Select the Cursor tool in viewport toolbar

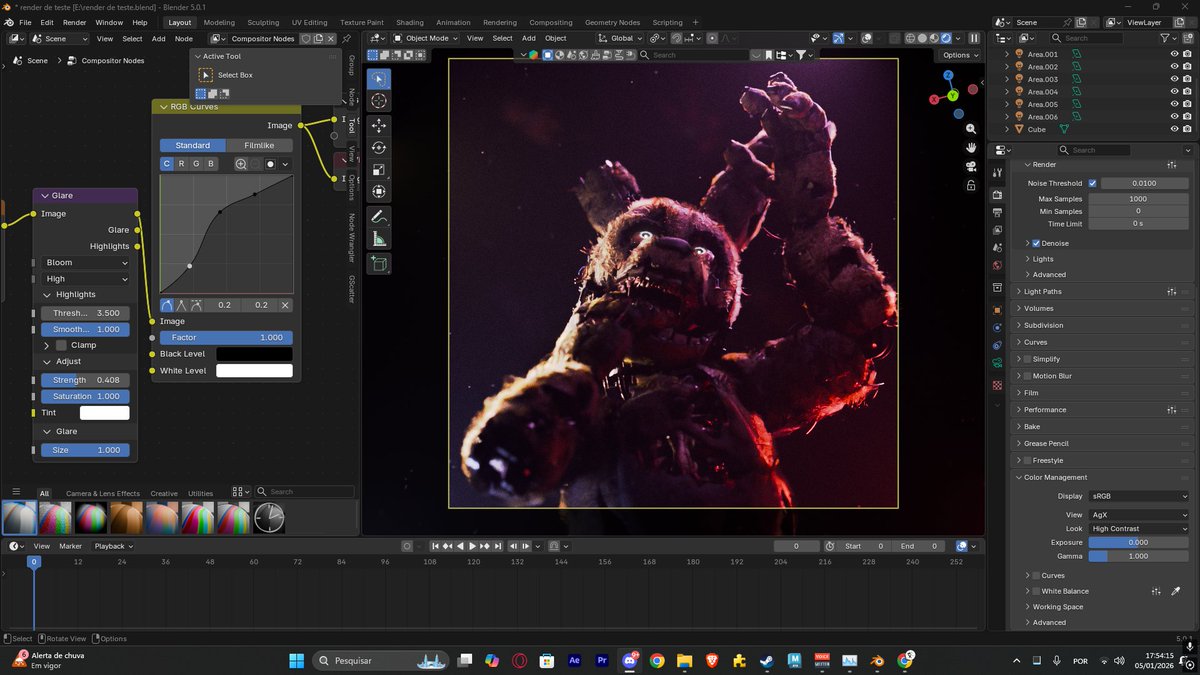379,101
